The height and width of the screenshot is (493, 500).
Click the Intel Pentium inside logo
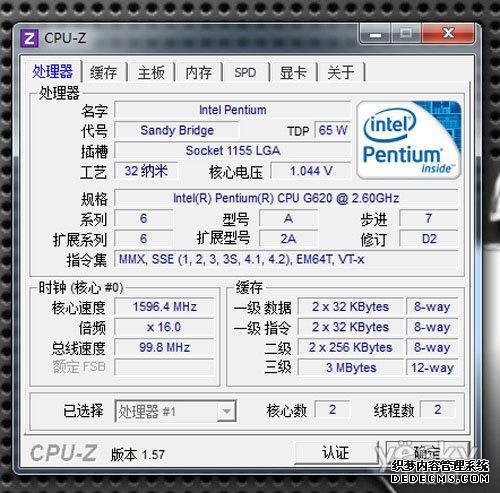pyautogui.click(x=409, y=140)
